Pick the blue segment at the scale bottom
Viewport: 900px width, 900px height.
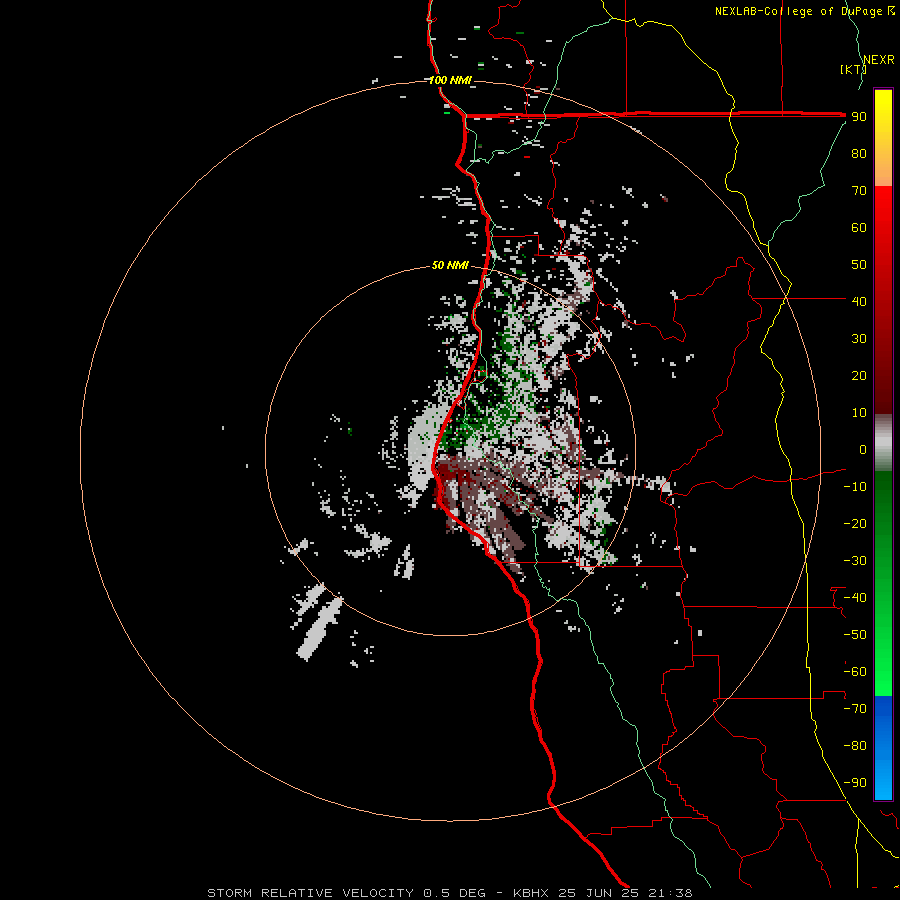tap(883, 748)
